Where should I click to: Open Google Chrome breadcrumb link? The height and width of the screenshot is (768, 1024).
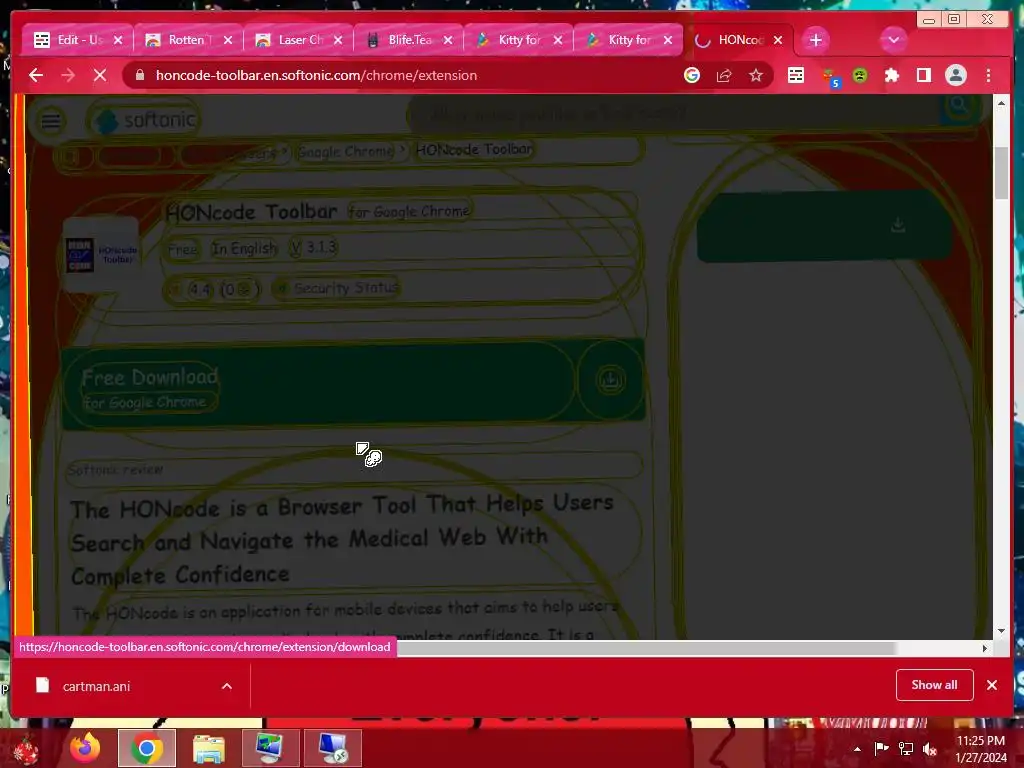click(x=345, y=152)
